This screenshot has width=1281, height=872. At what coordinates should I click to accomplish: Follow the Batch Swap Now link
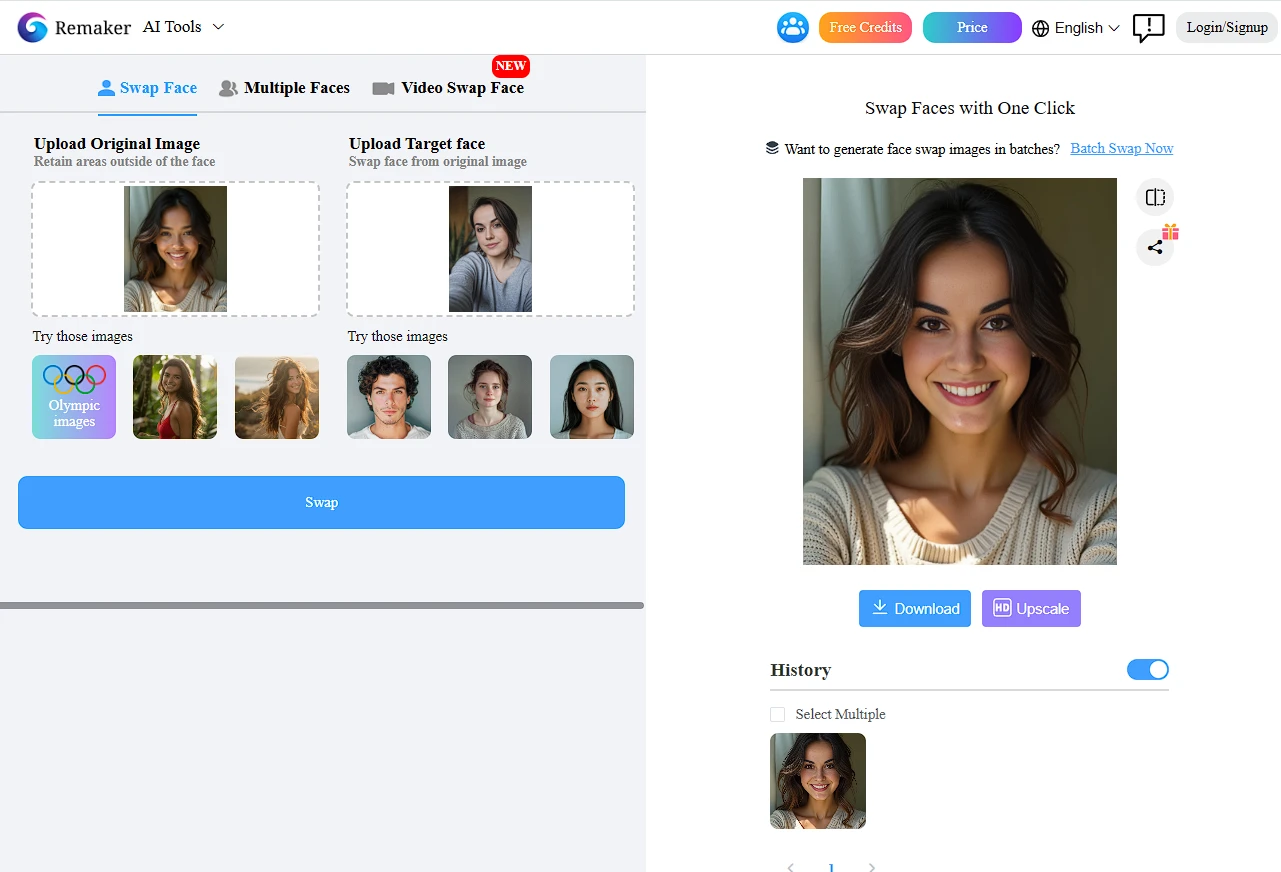click(1121, 148)
